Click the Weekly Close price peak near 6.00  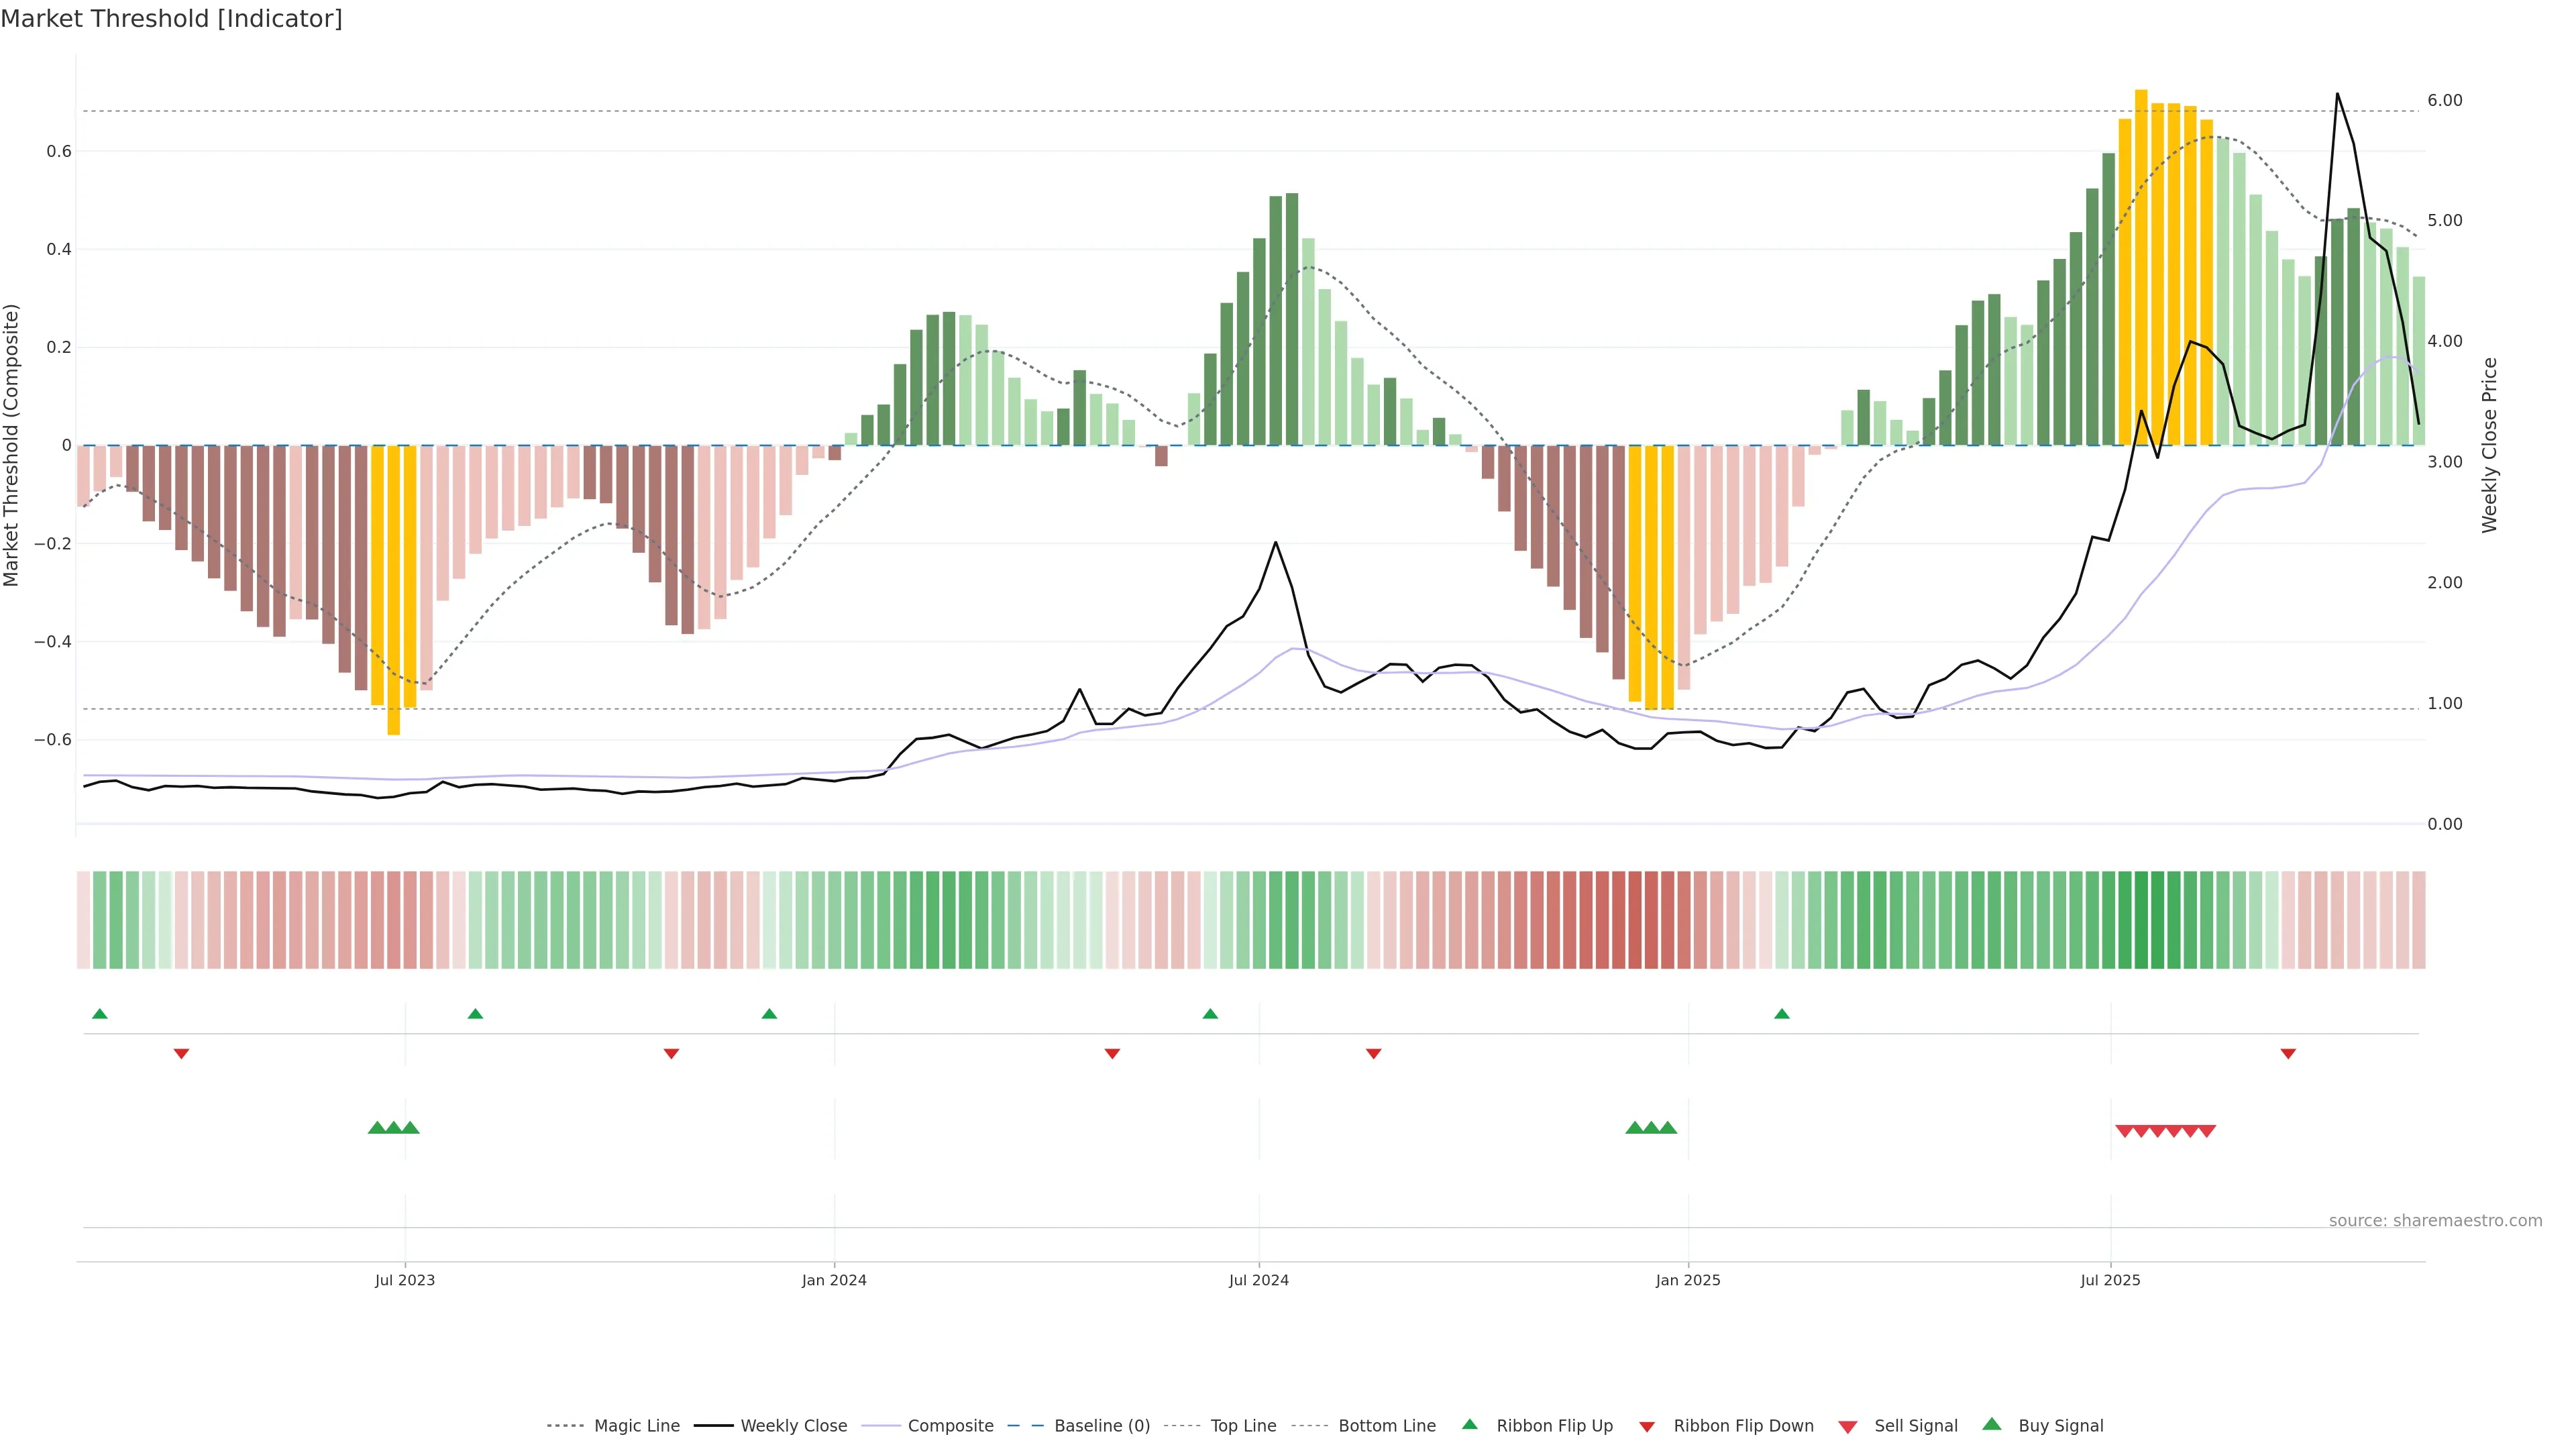click(x=2337, y=95)
